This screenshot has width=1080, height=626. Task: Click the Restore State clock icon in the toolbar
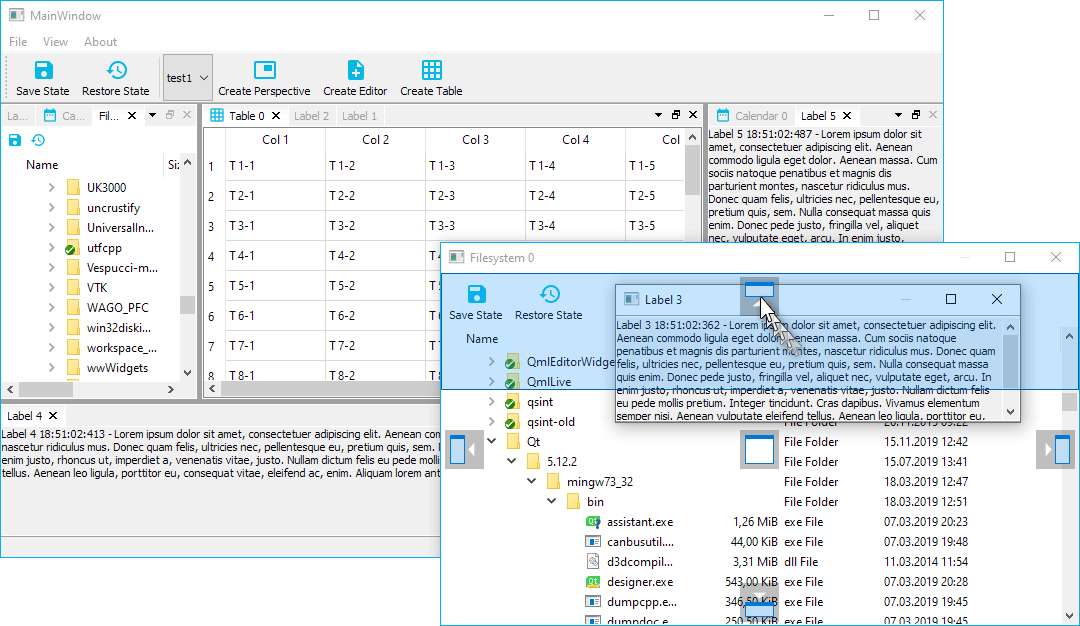point(115,71)
